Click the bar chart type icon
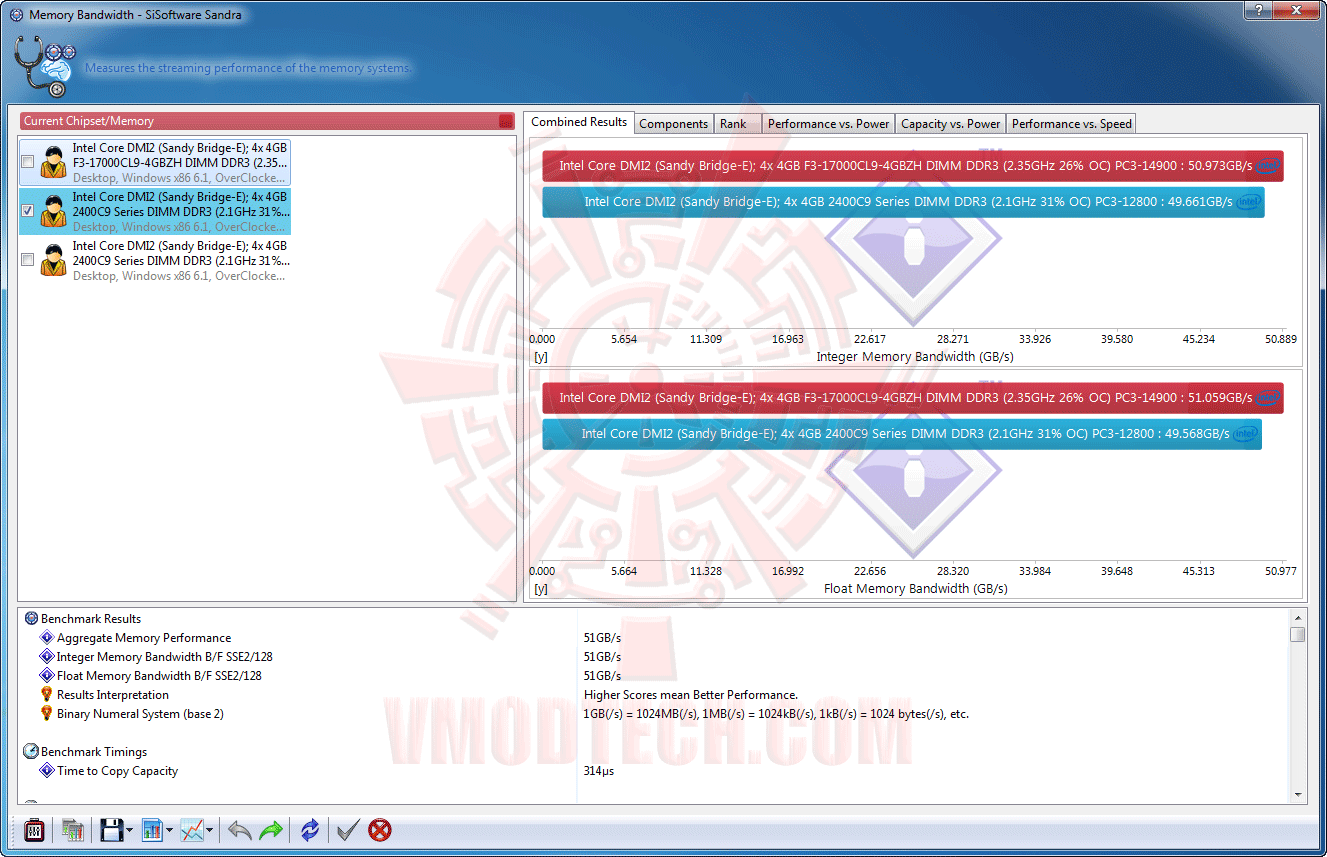The image size is (1327, 857). (152, 830)
